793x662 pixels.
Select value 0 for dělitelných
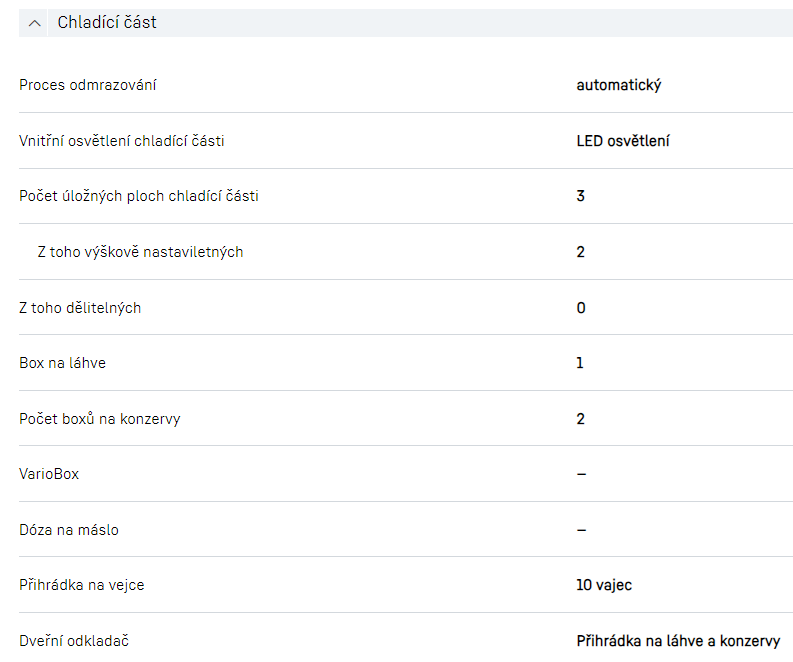coord(581,308)
